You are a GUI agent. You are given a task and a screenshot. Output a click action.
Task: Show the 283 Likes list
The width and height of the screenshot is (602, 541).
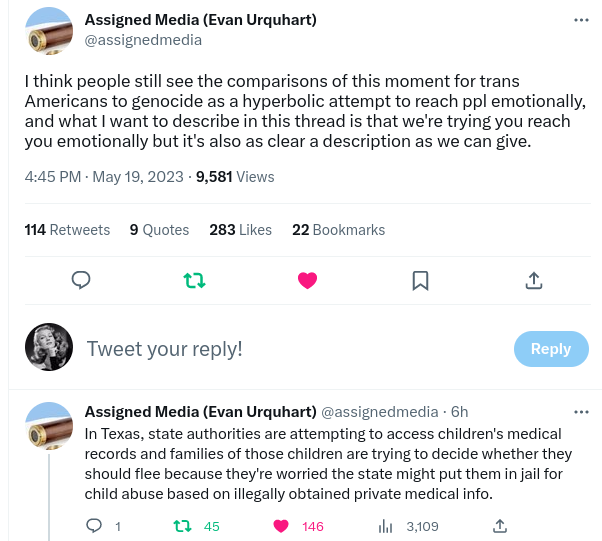(x=240, y=230)
